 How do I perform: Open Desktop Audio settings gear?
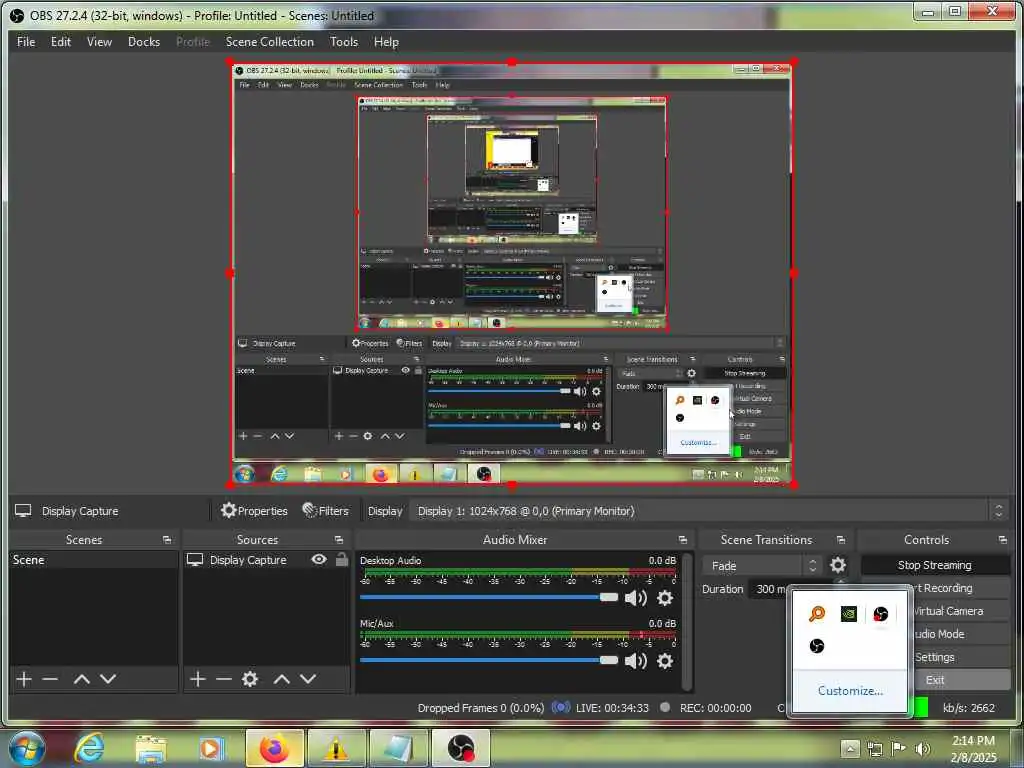(x=665, y=598)
